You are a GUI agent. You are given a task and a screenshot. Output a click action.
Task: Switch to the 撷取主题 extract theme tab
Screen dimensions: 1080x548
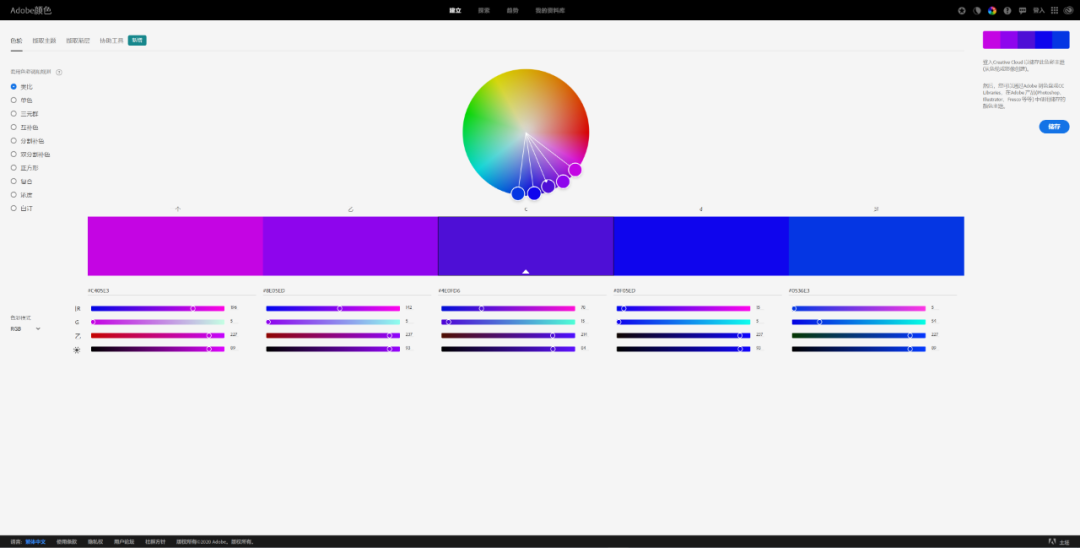pyautogui.click(x=44, y=41)
